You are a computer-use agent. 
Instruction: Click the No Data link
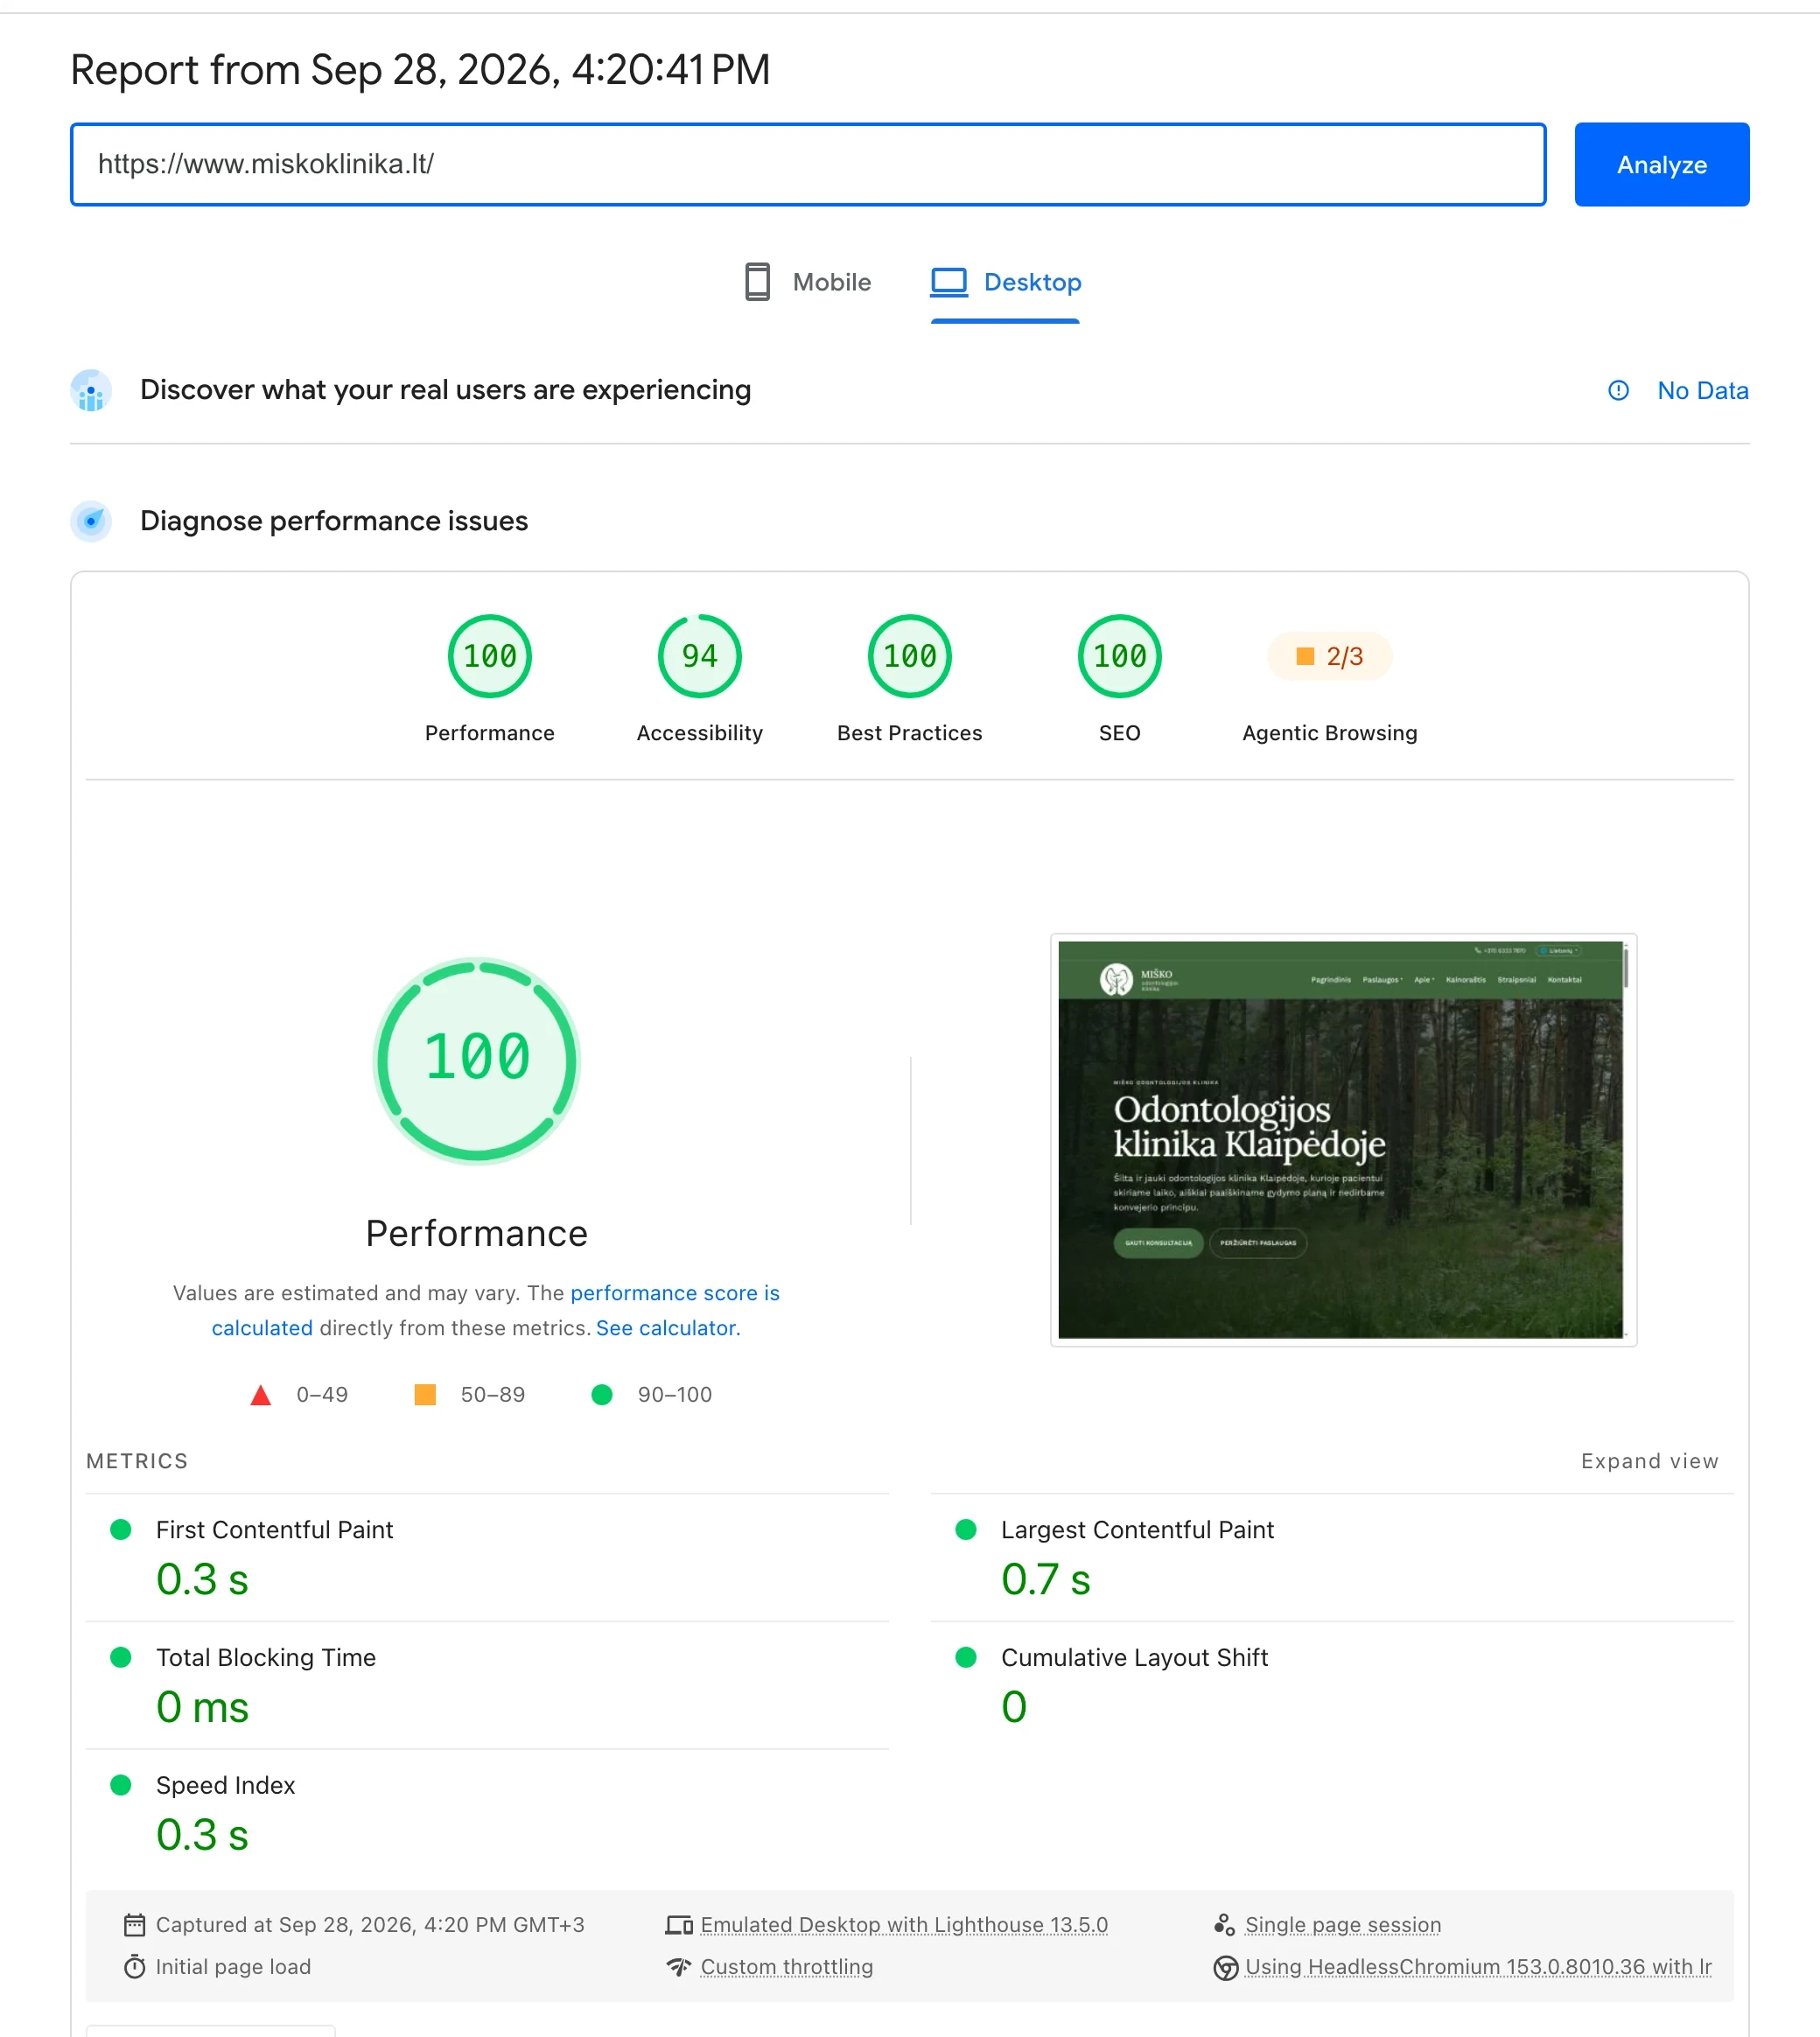click(1702, 390)
